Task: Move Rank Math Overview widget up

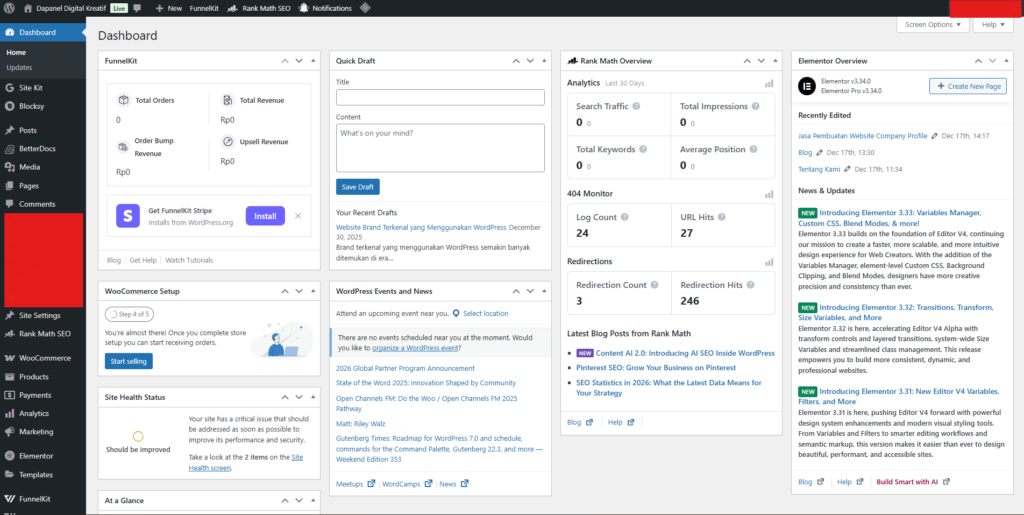Action: tap(747, 61)
